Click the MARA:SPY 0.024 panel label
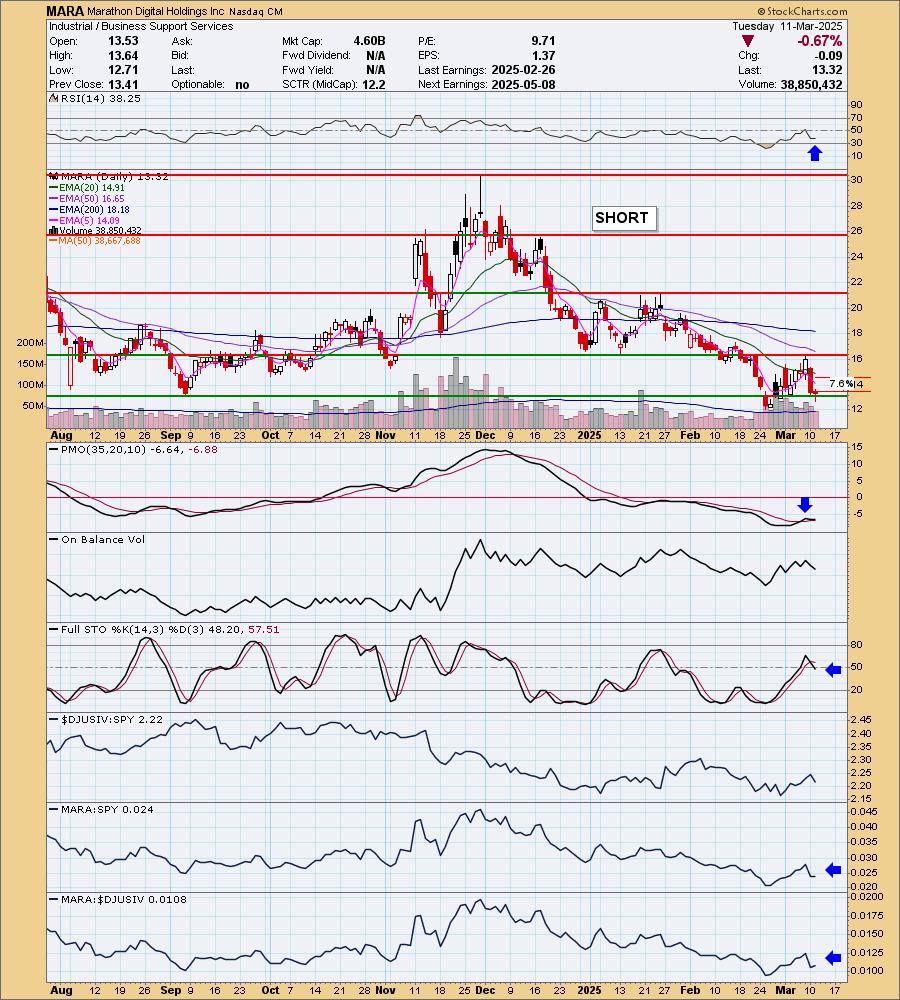Image resolution: width=900 pixels, height=1000 pixels. click(107, 810)
